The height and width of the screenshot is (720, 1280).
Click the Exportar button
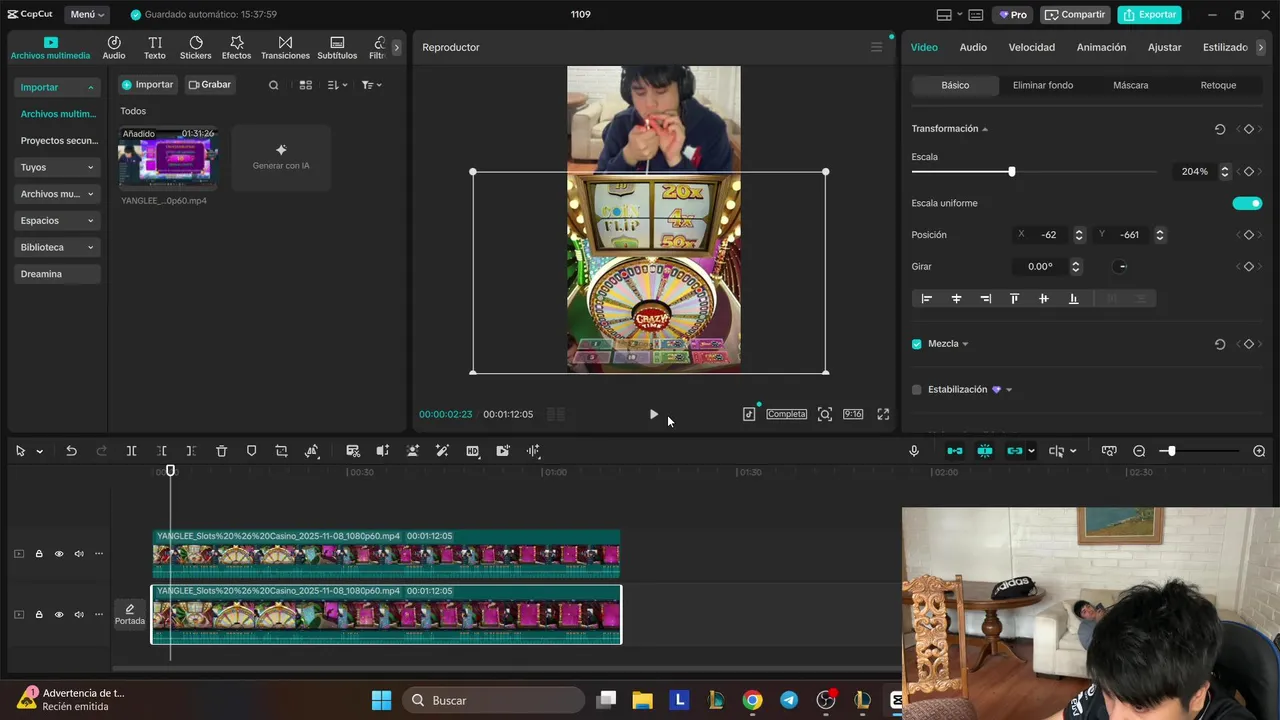(1149, 15)
